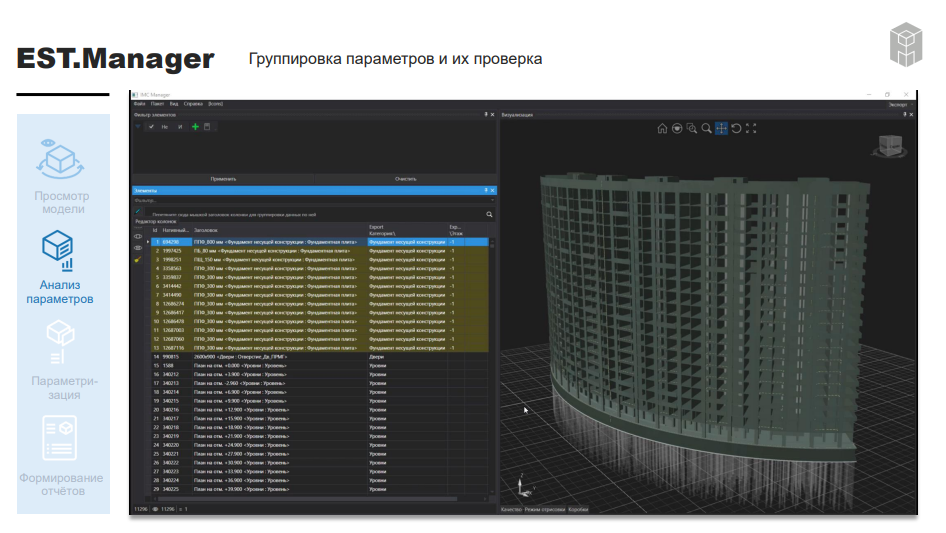946x533 pixels.
Task: Click the rotate/orbit arrow icon in viewer
Action: coord(736,129)
